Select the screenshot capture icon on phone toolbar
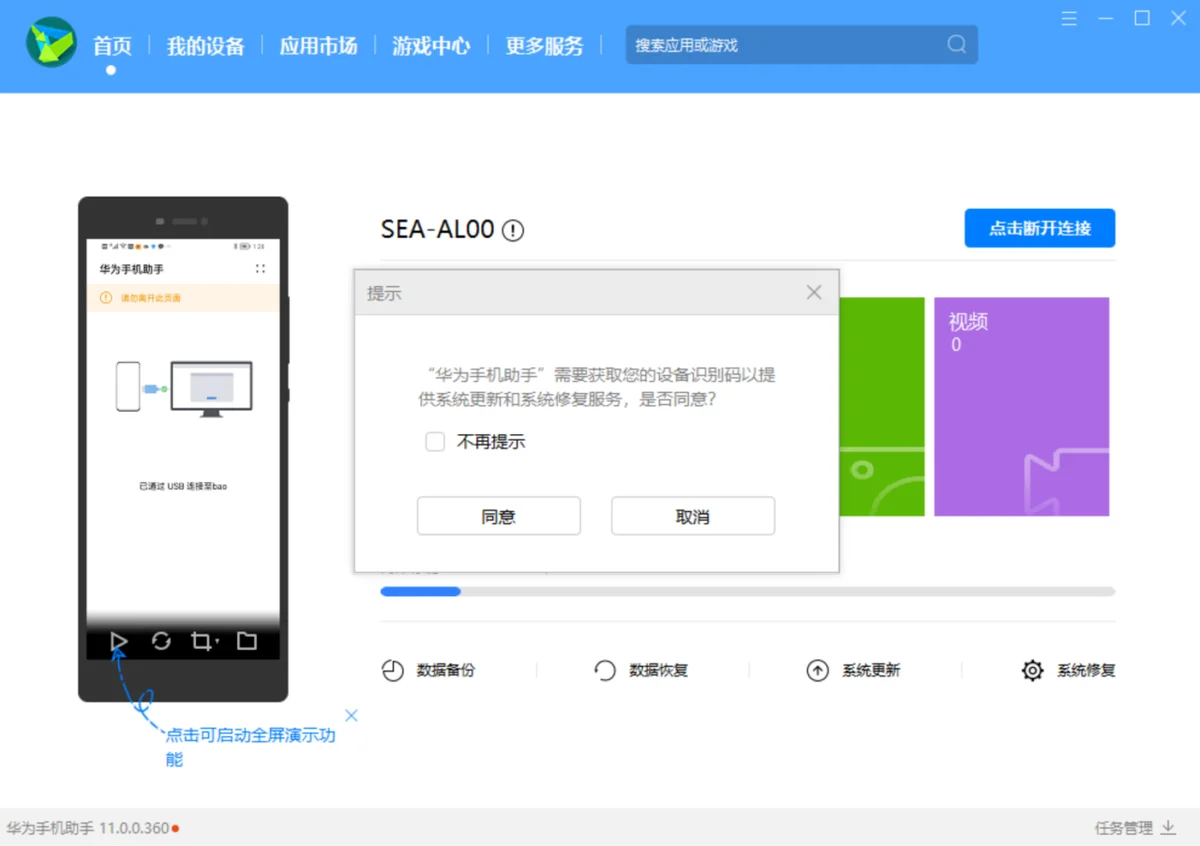This screenshot has height=846, width=1200. click(204, 643)
